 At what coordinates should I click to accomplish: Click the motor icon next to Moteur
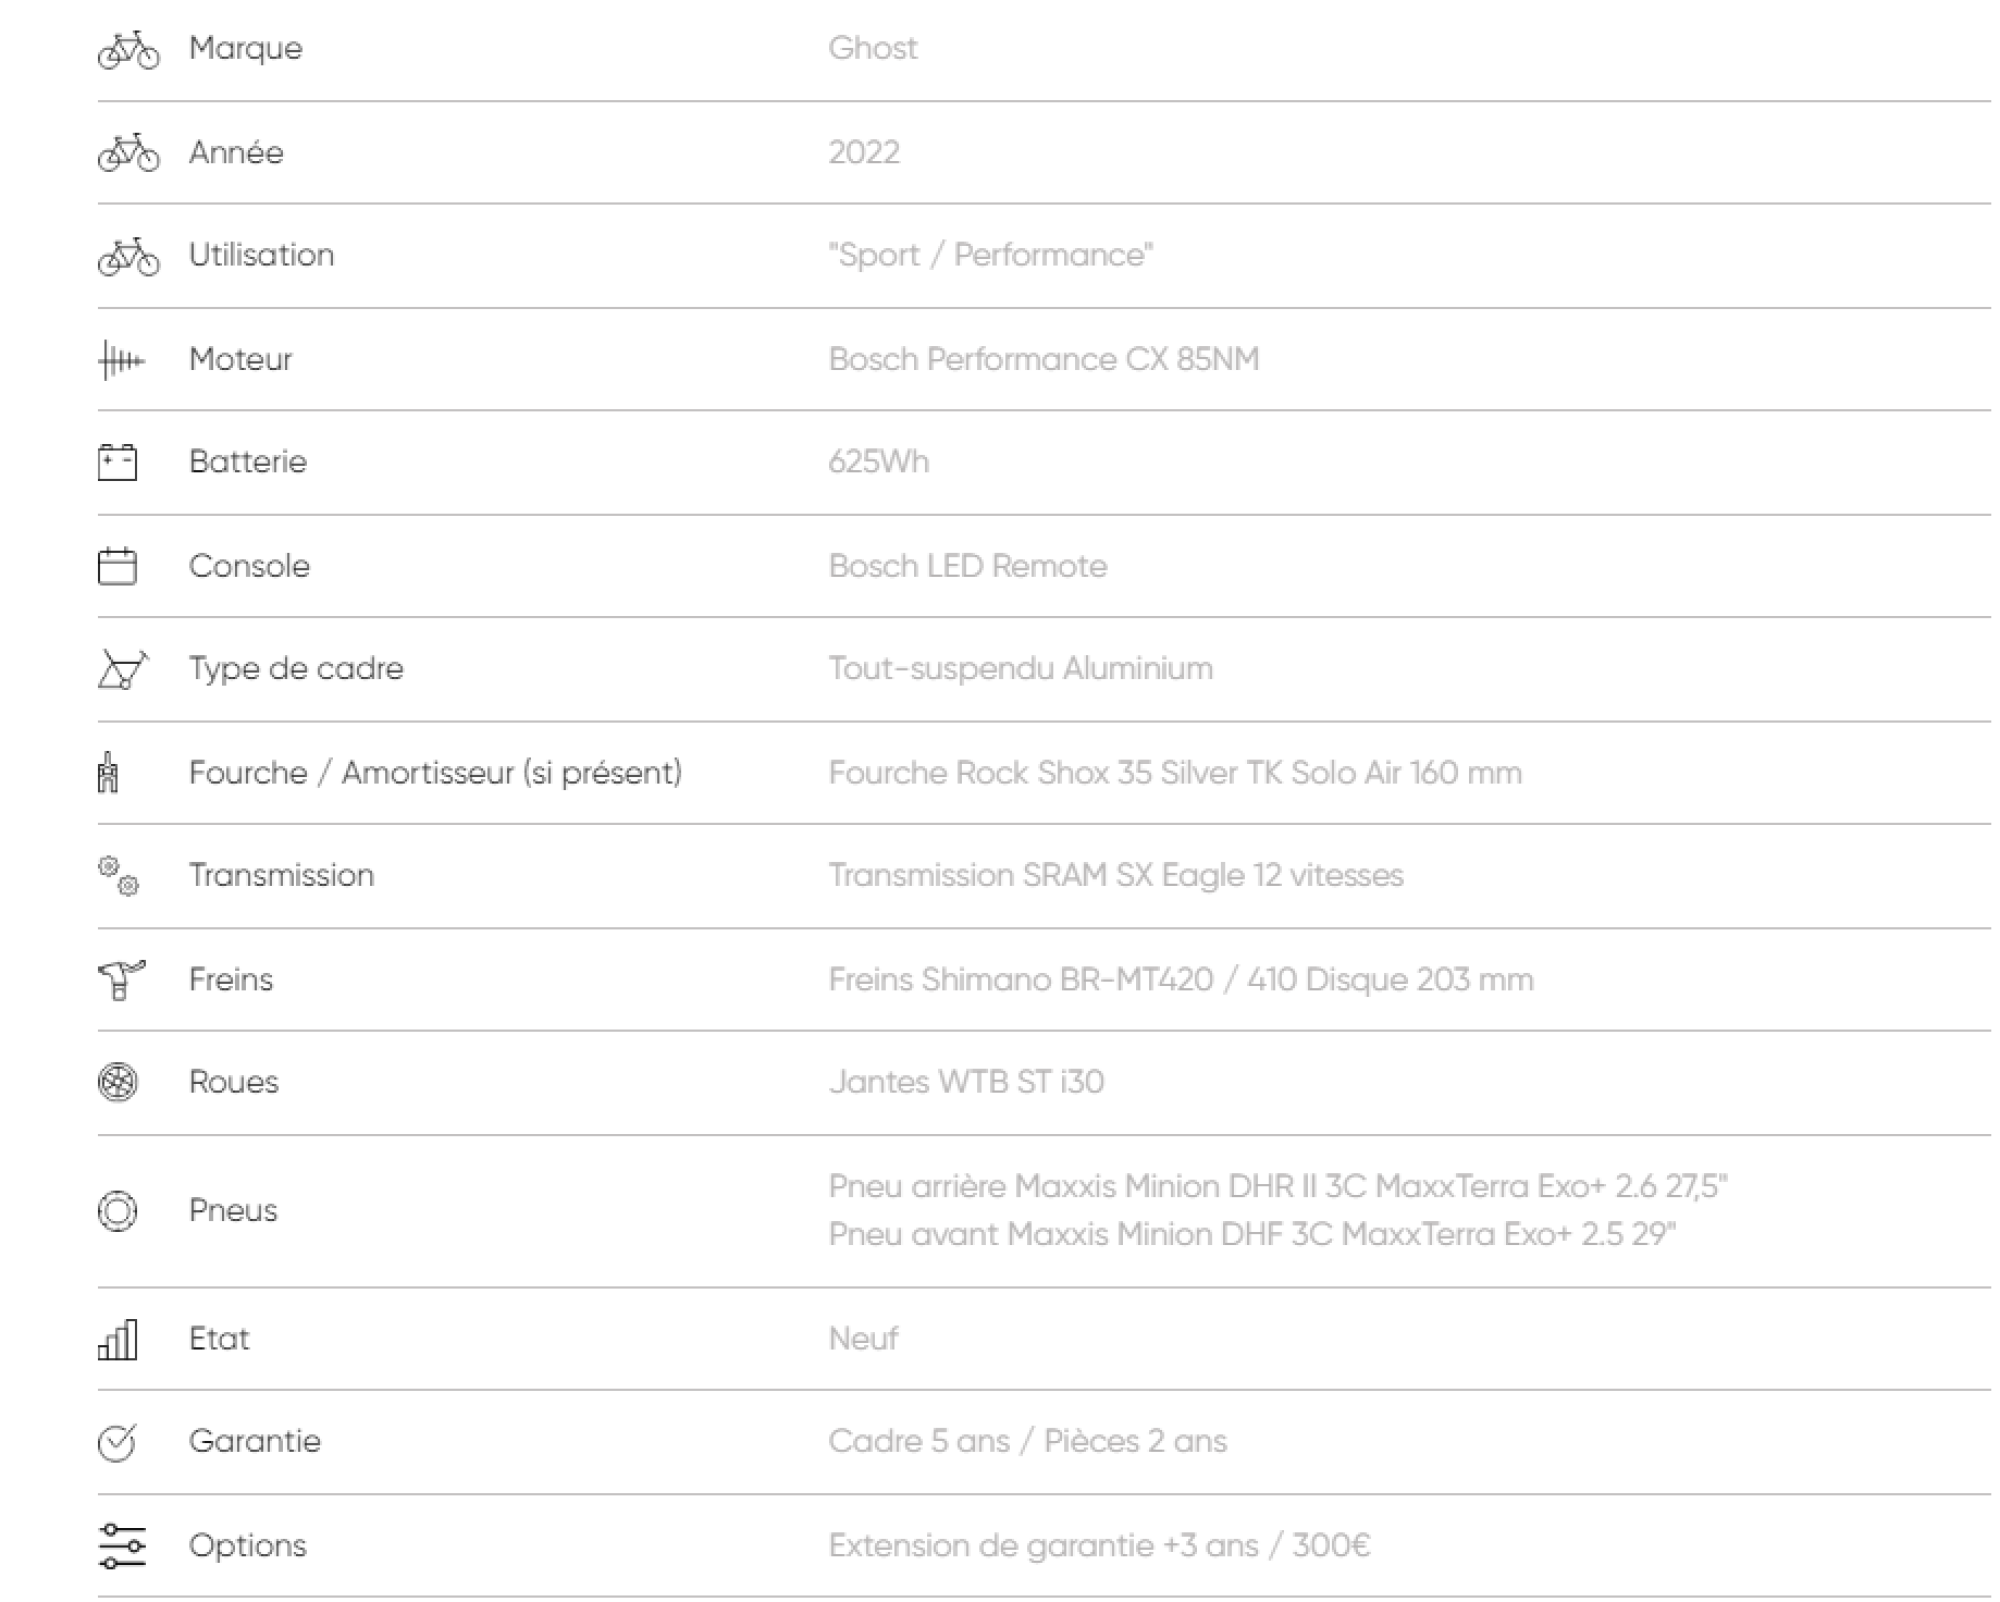pyautogui.click(x=121, y=360)
